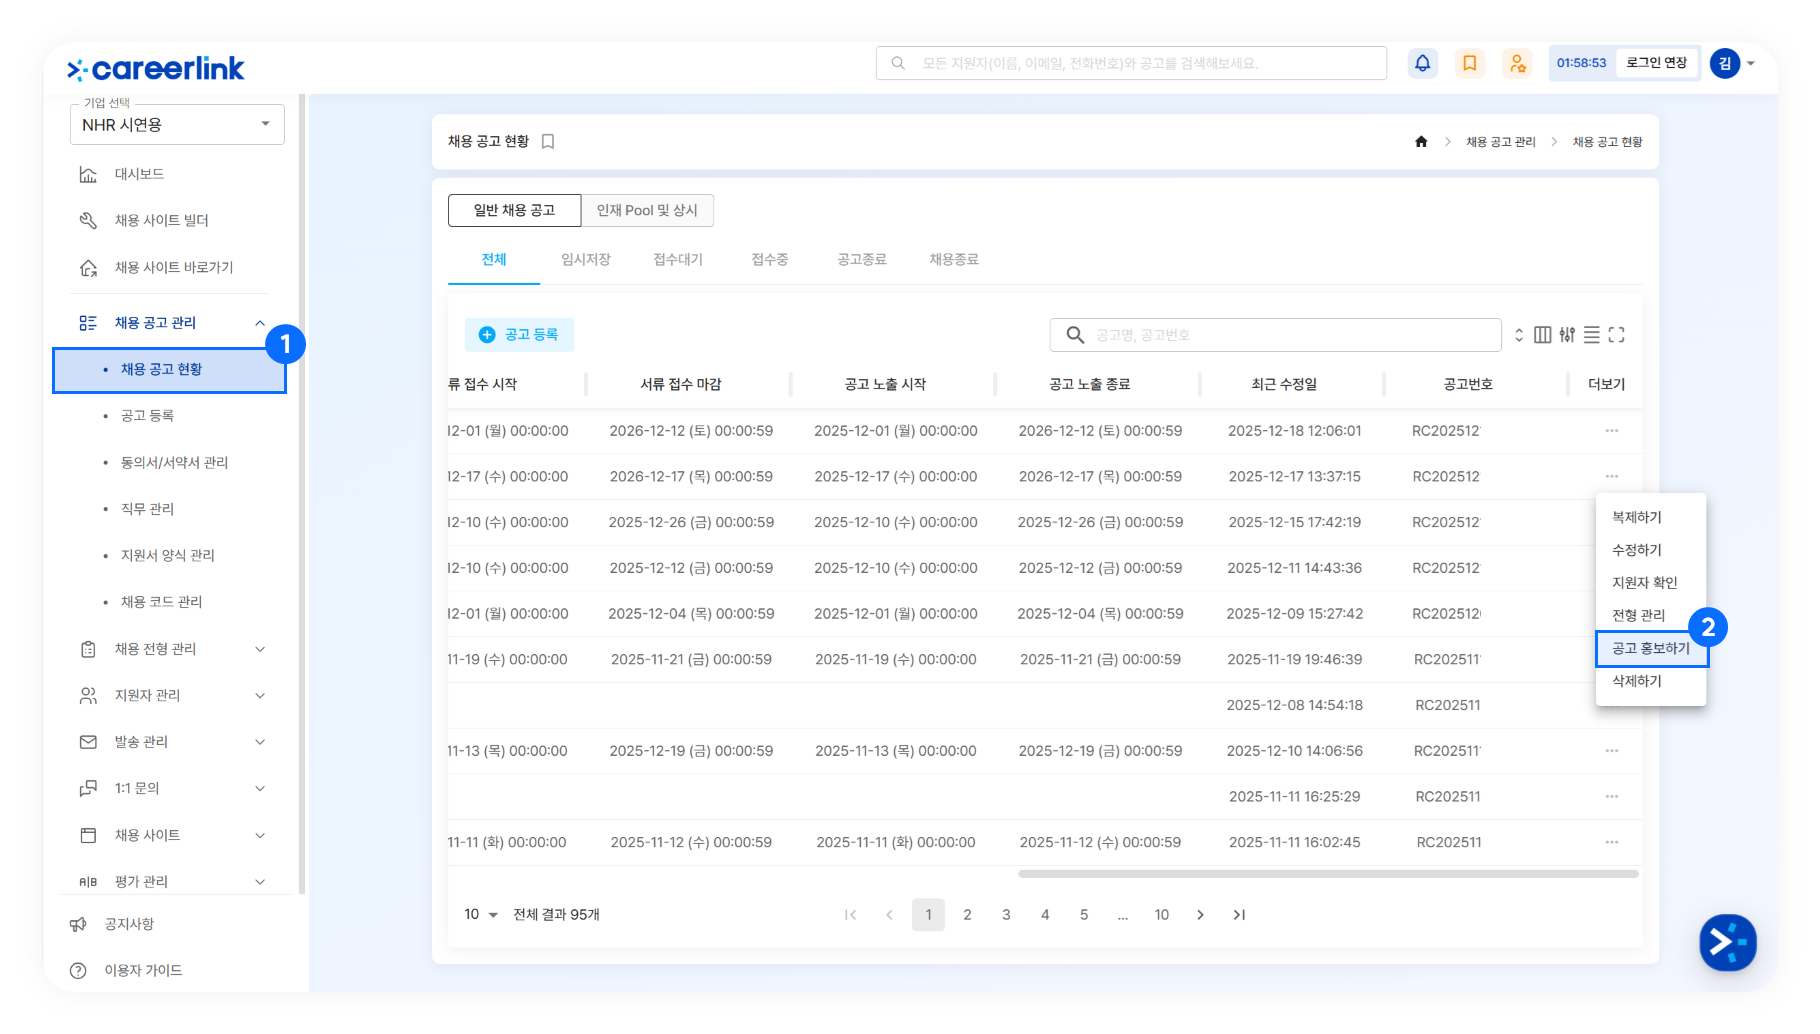Image resolution: width=1820 pixels, height=1034 pixels.
Task: Open the rows-per-page dropdown showing 10
Action: tap(481, 915)
